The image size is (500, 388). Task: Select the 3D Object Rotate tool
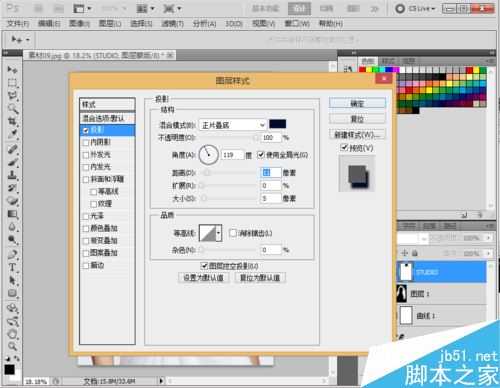coord(12,308)
